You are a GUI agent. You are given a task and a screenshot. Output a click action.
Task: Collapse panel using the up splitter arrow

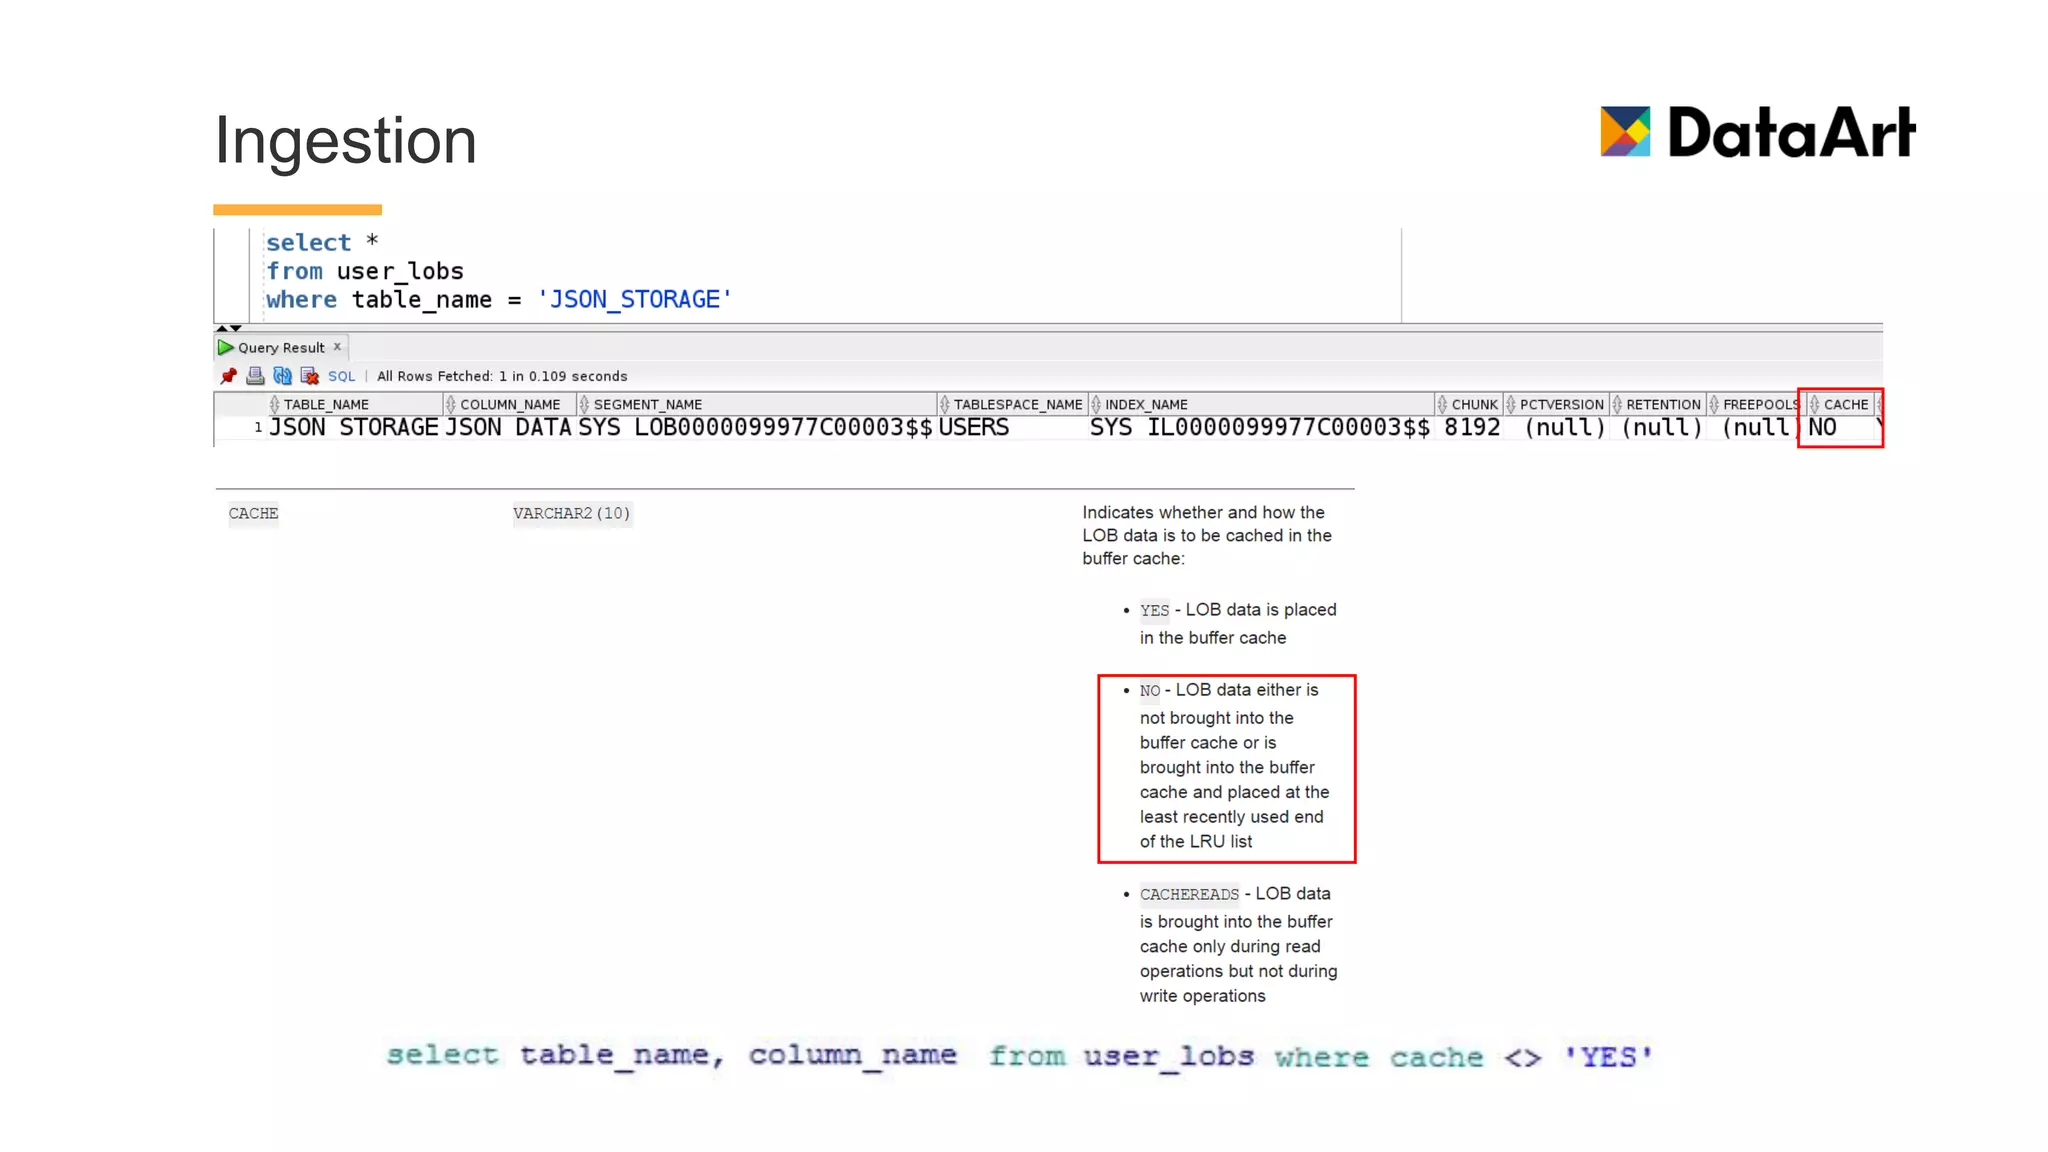pyautogui.click(x=222, y=328)
